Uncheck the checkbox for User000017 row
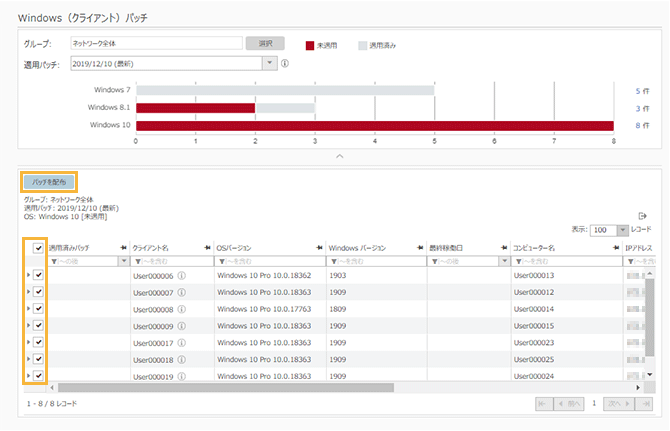This screenshot has height=431, width=670. (38, 342)
